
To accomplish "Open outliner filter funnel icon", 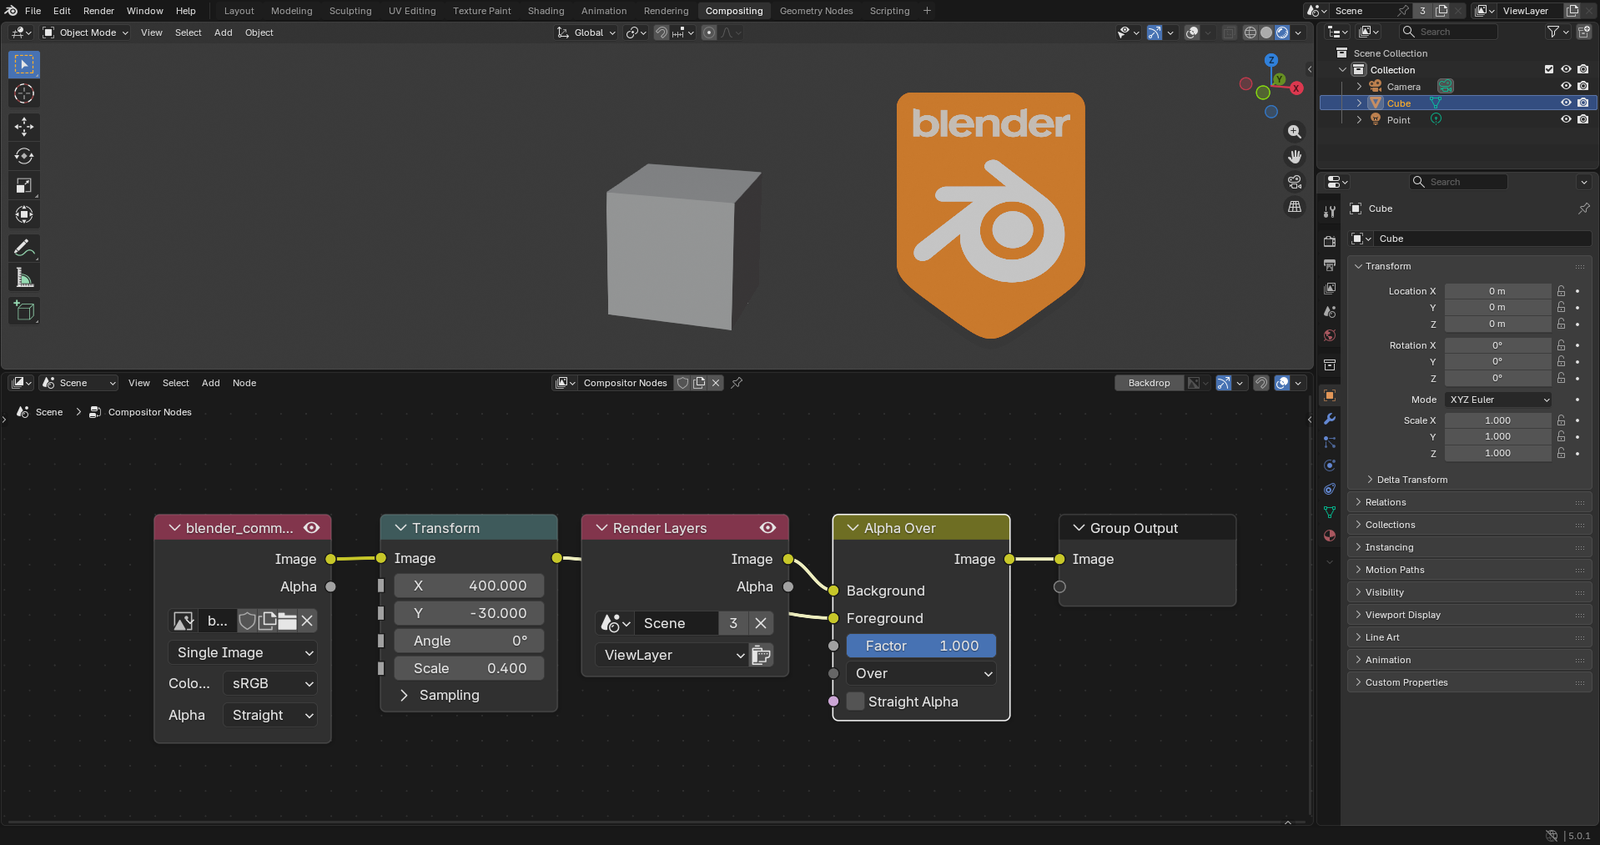I will 1553,32.
